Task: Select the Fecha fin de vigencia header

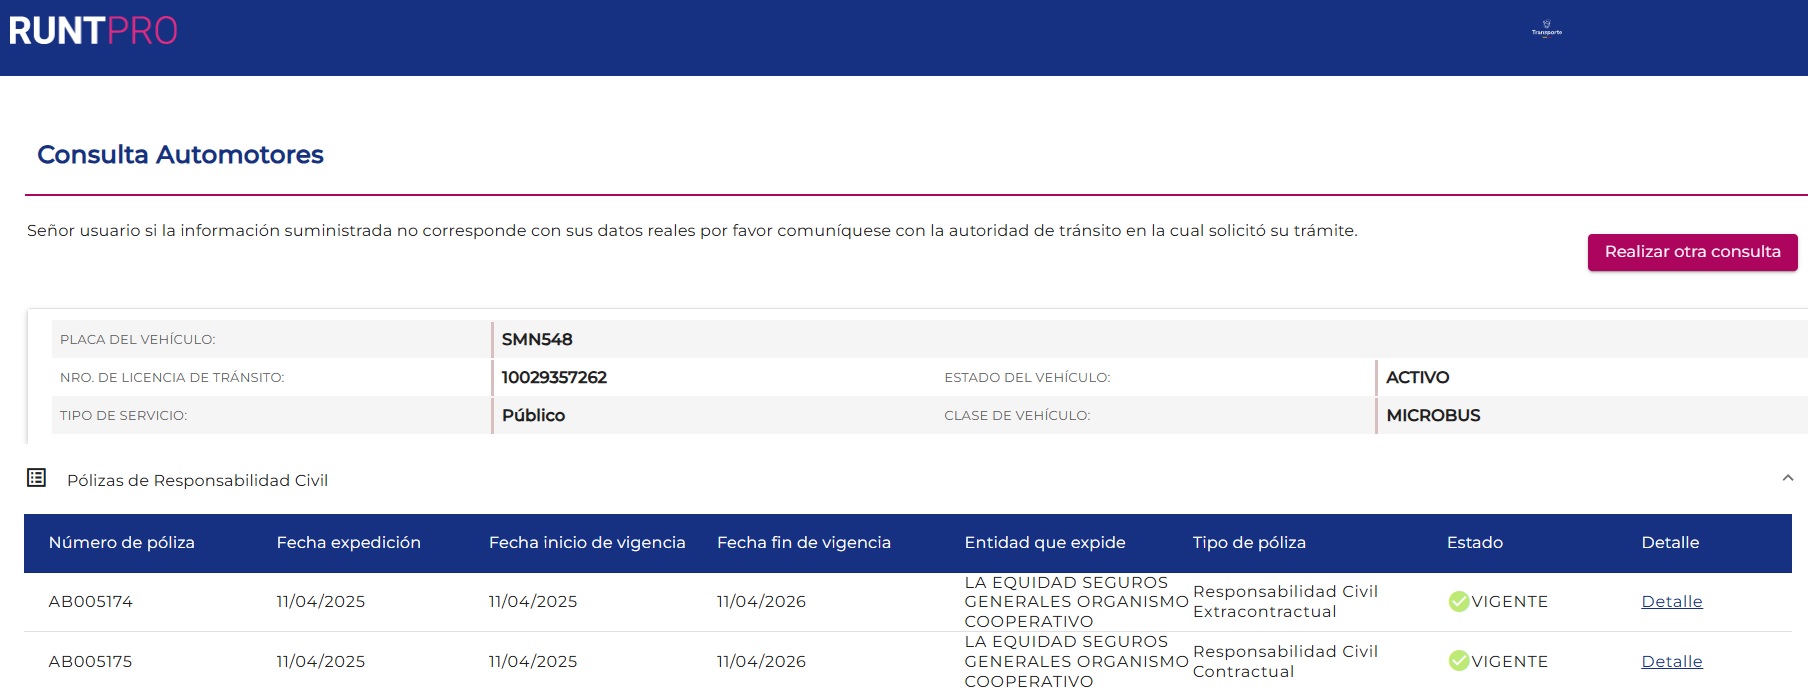Action: pos(803,542)
